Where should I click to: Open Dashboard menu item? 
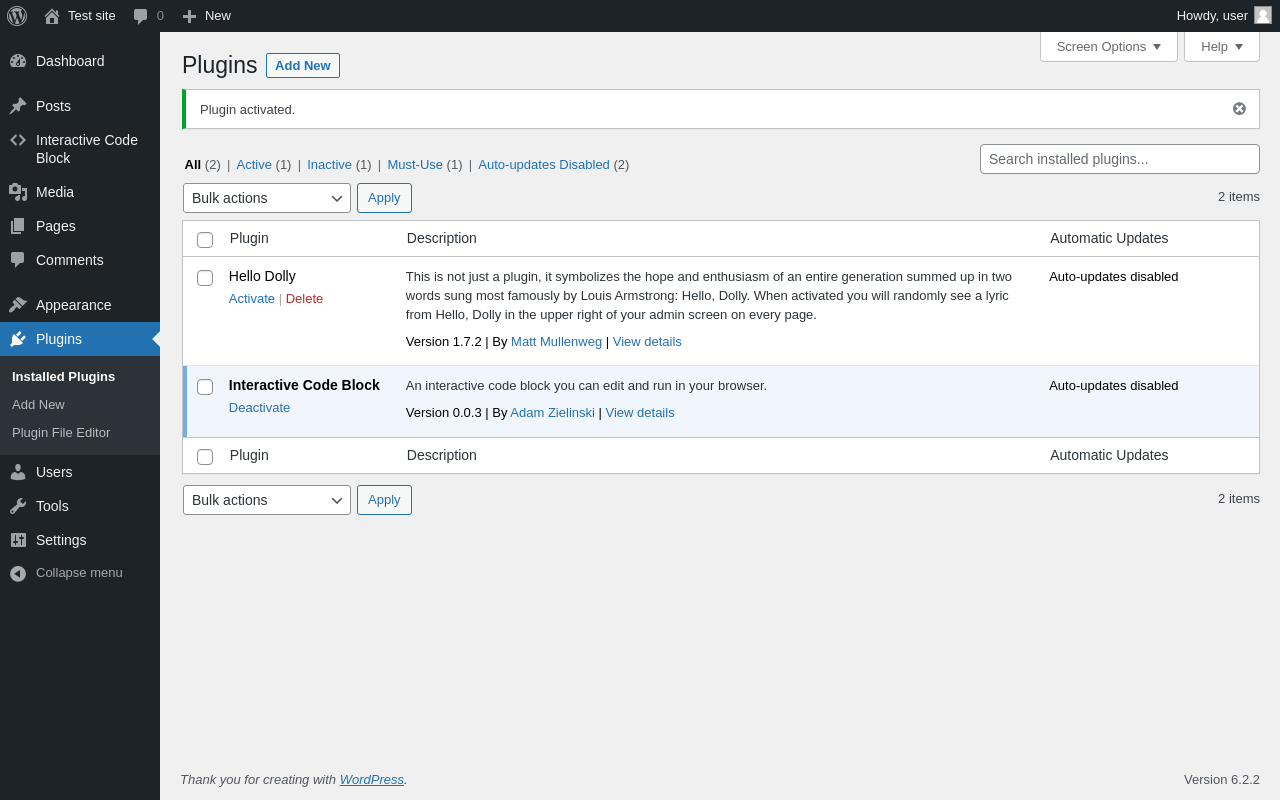tap(80, 61)
